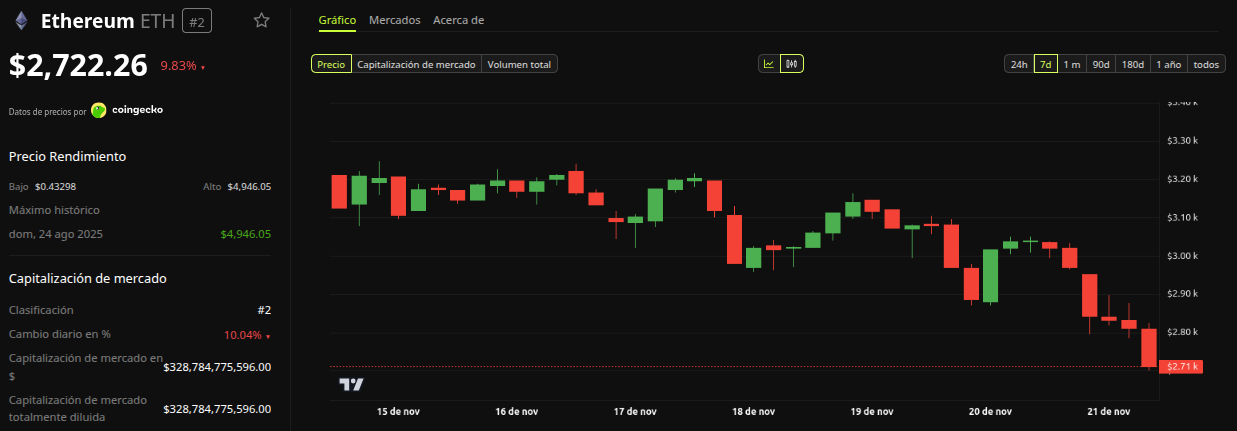Viewport: 1237px width, 431px height.
Task: Set chart range to 180d
Action: (1133, 64)
